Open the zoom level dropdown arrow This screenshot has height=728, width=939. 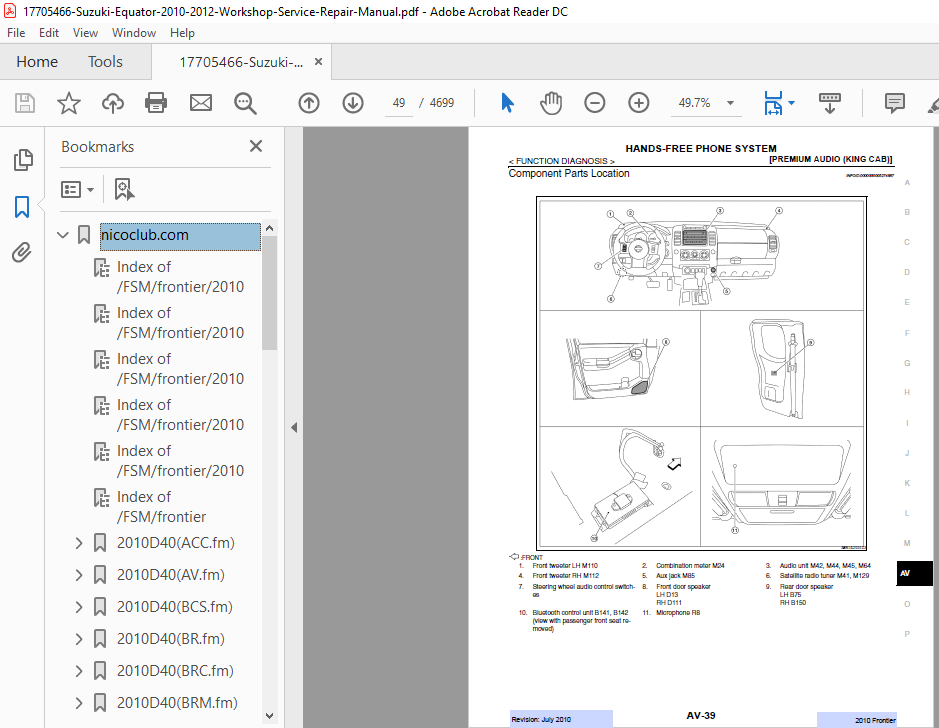730,103
